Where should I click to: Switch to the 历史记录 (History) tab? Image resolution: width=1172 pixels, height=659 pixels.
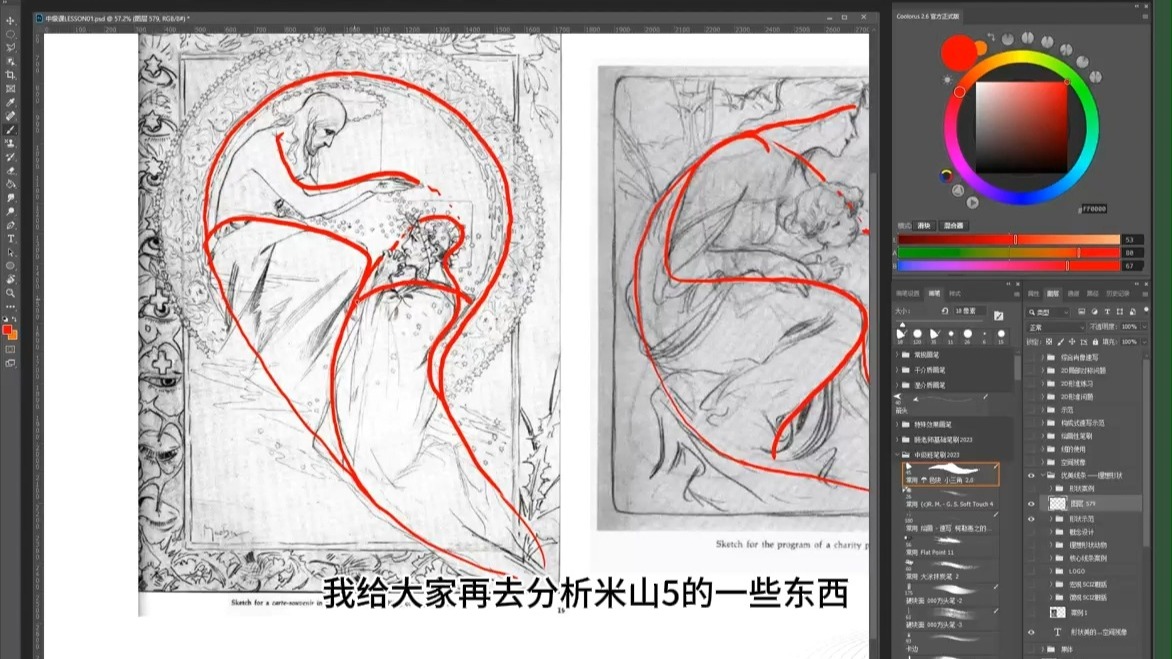click(1116, 294)
